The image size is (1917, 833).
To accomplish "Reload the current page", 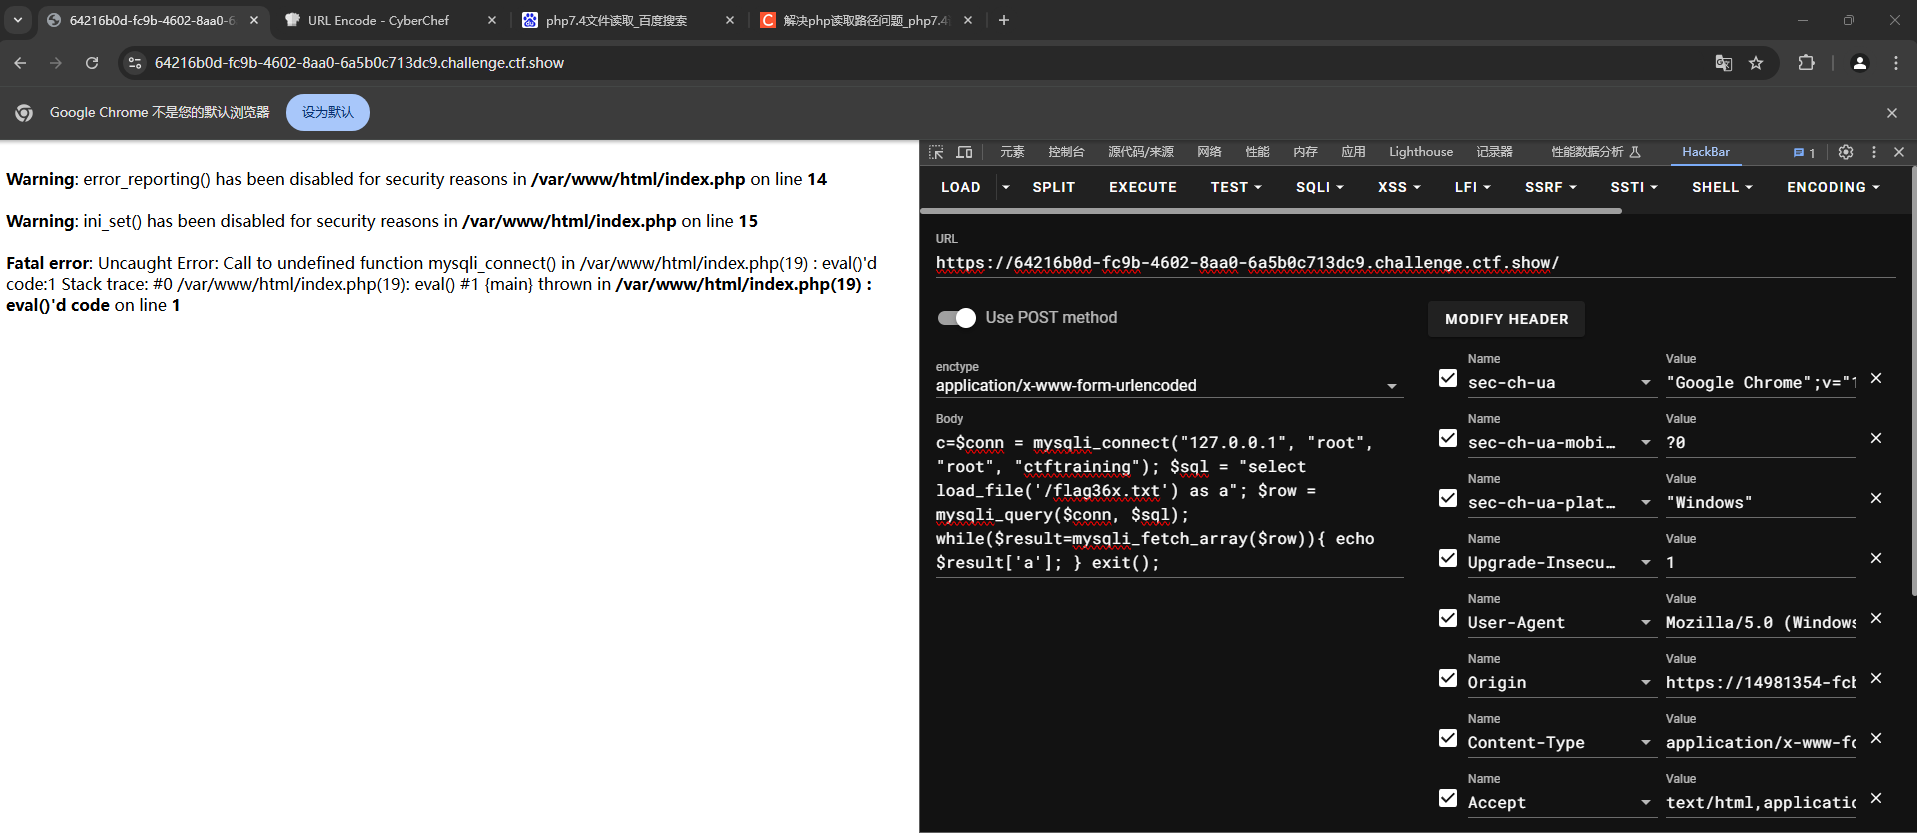I will click(x=92, y=63).
